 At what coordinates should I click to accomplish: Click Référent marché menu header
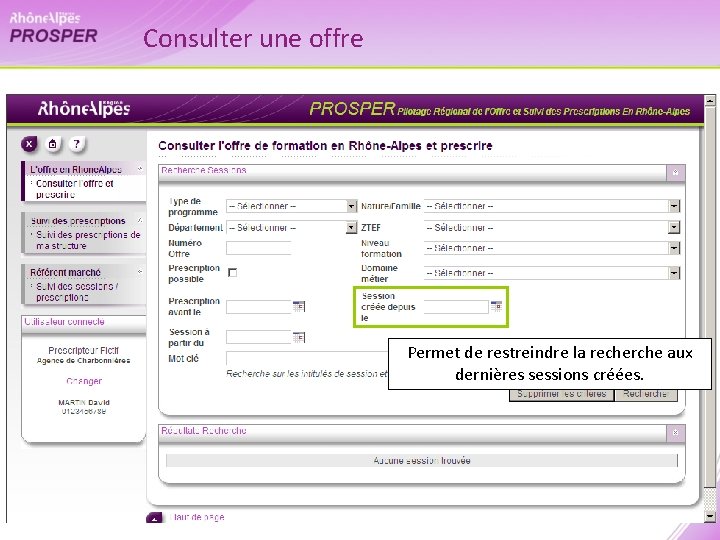[x=65, y=272]
